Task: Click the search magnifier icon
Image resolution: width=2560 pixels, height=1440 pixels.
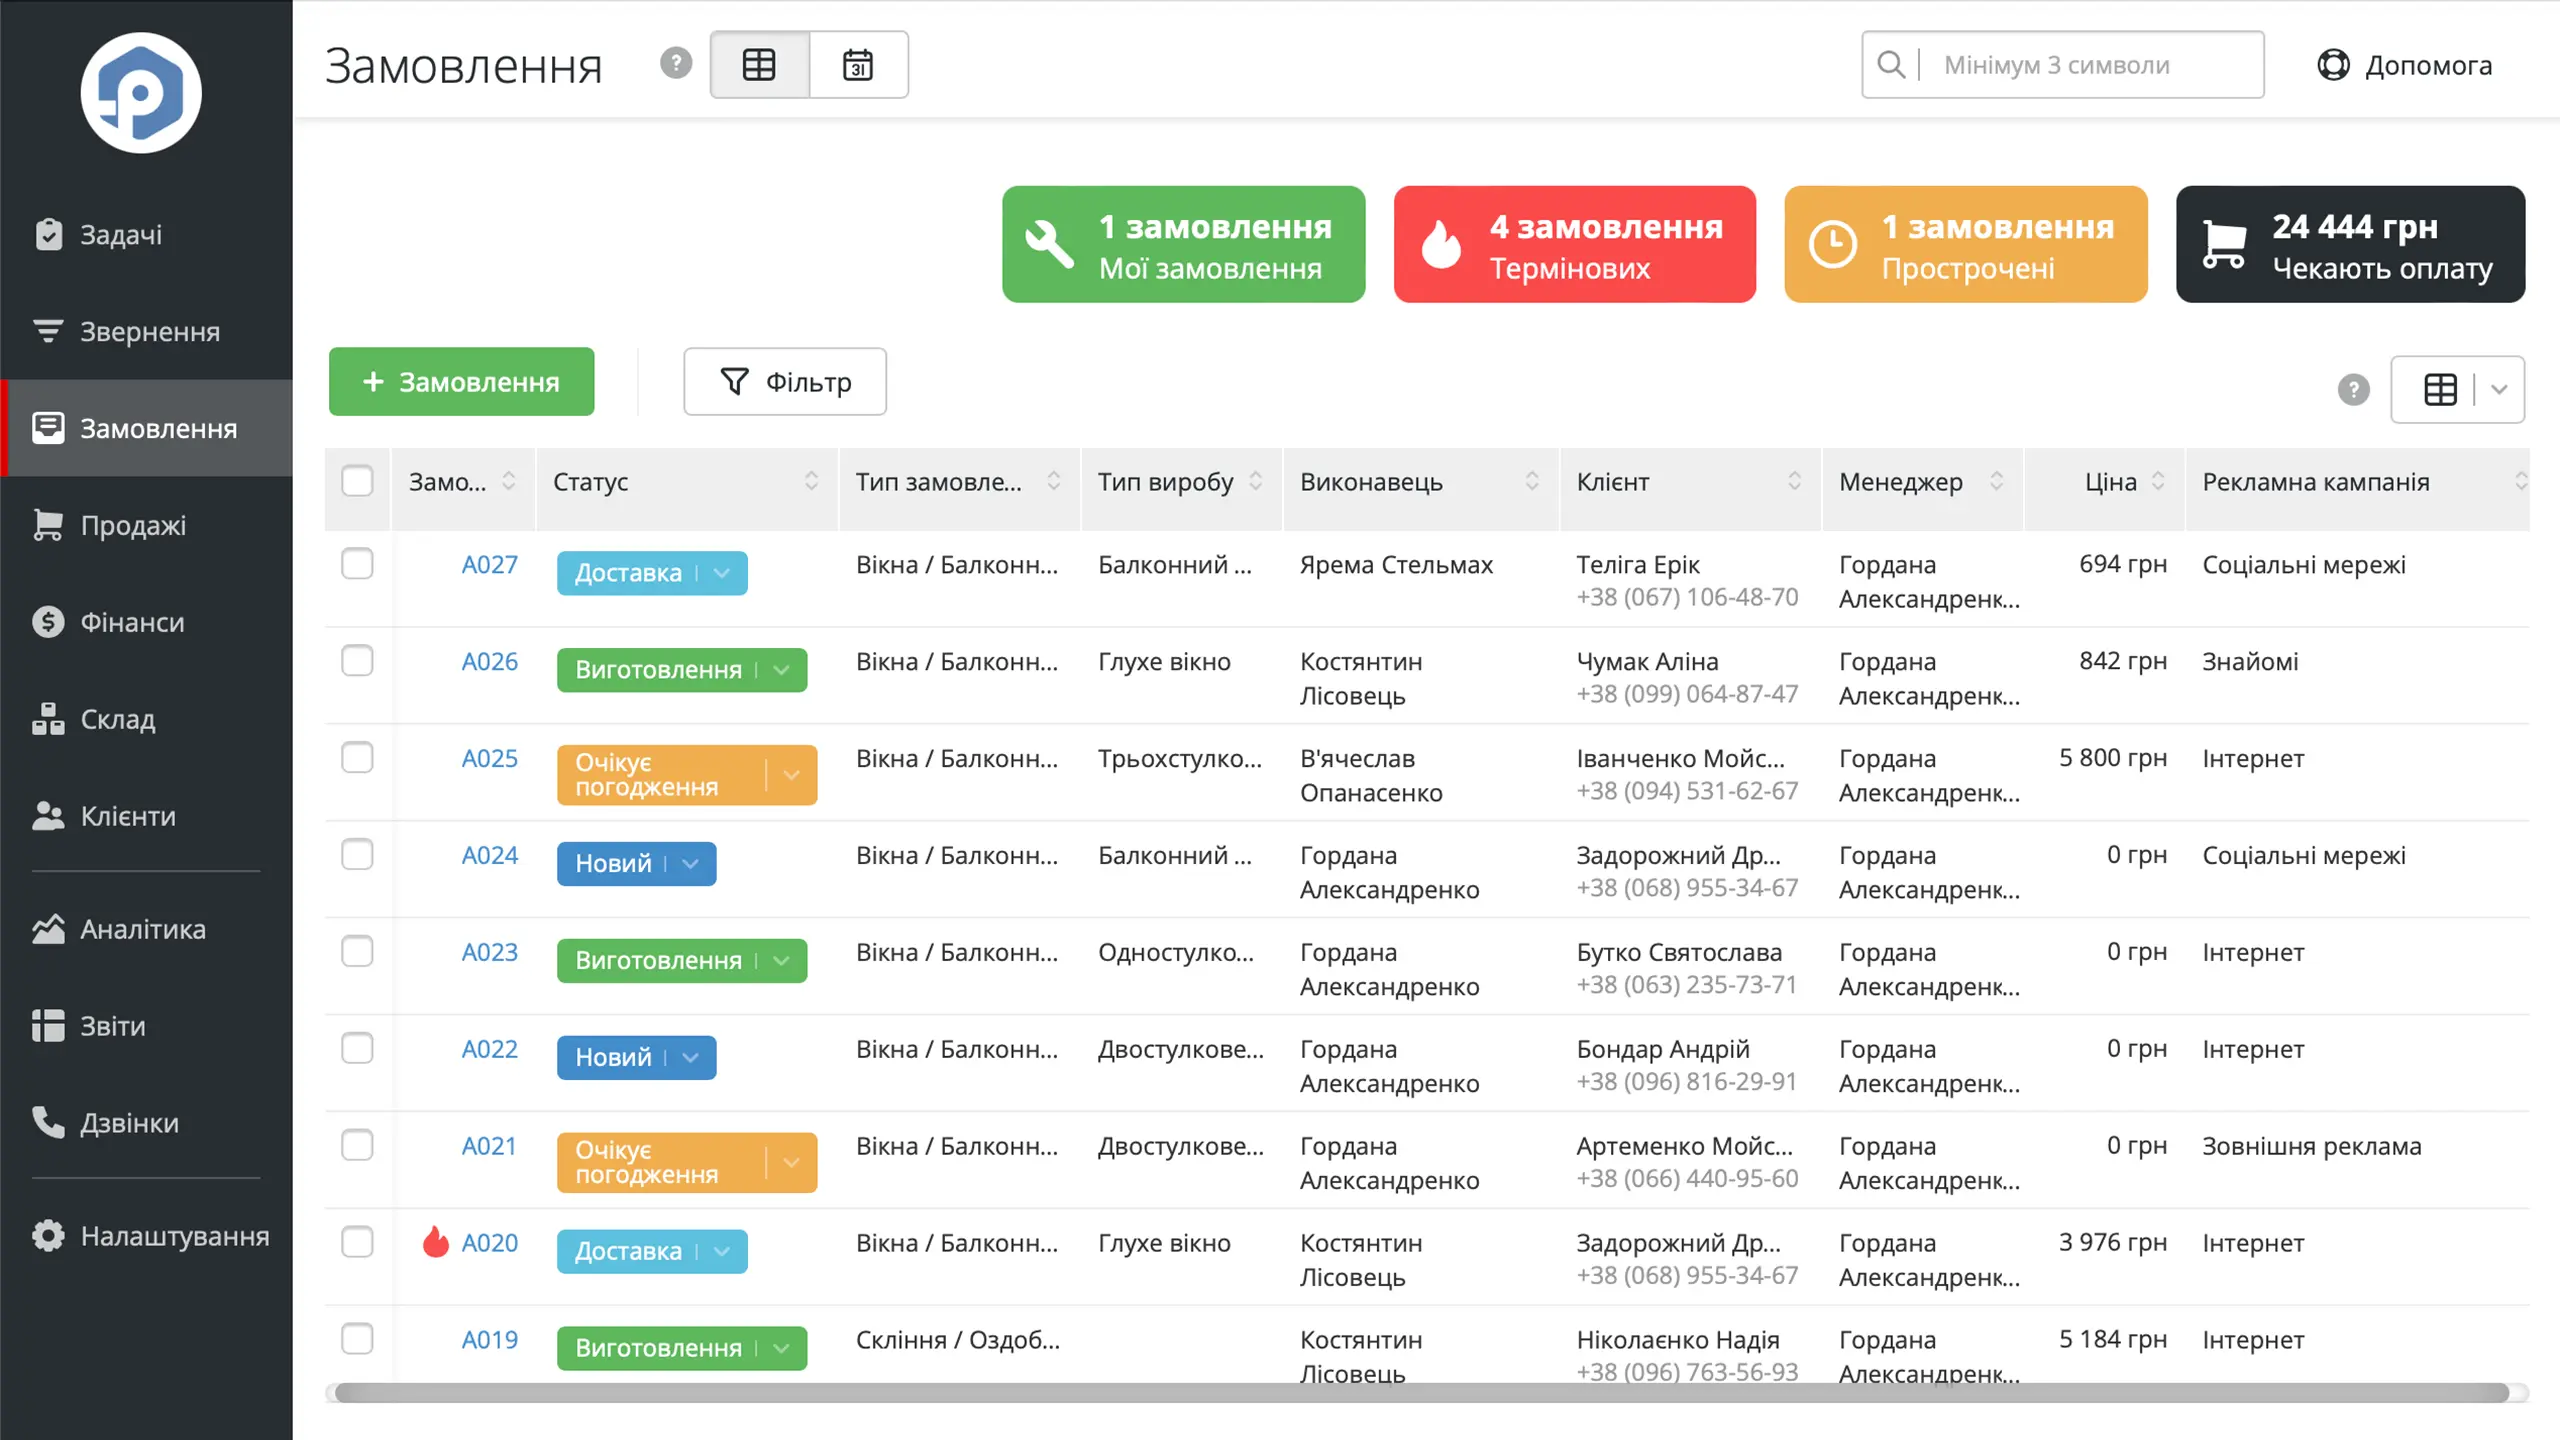Action: (1890, 65)
